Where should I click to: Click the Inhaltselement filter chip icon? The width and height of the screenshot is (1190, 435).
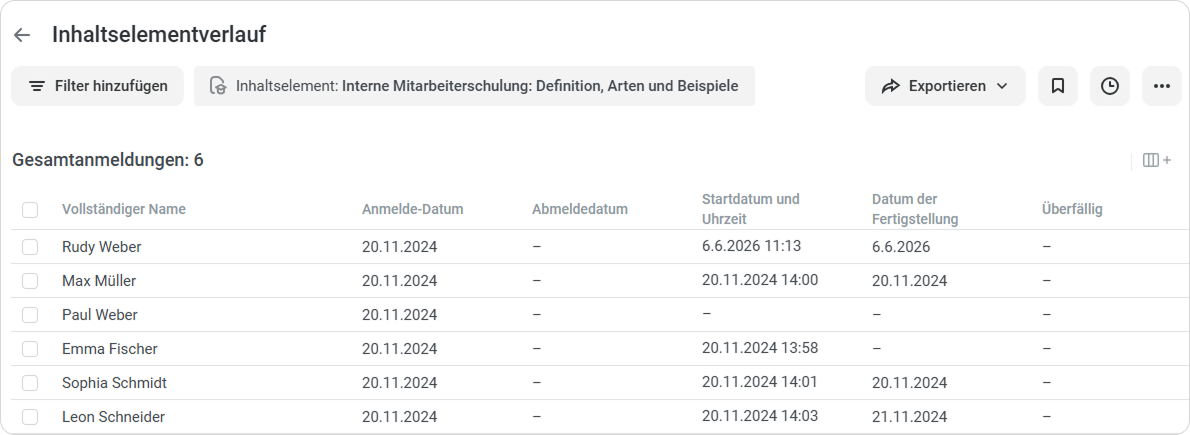(x=218, y=86)
